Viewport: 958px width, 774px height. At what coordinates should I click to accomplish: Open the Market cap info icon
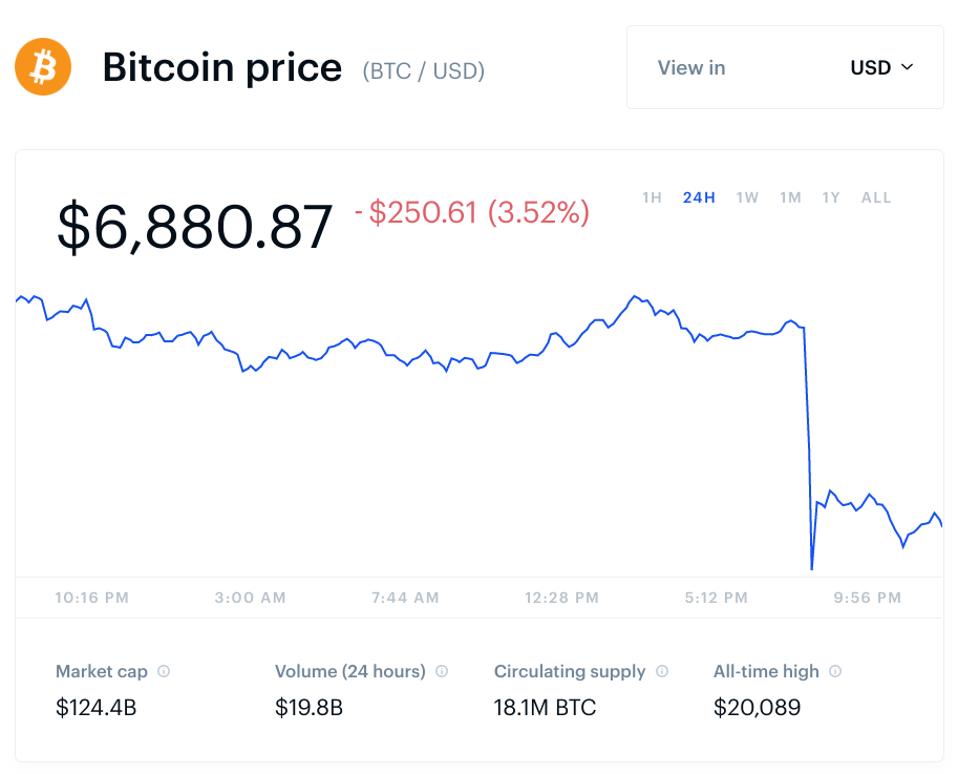click(164, 671)
